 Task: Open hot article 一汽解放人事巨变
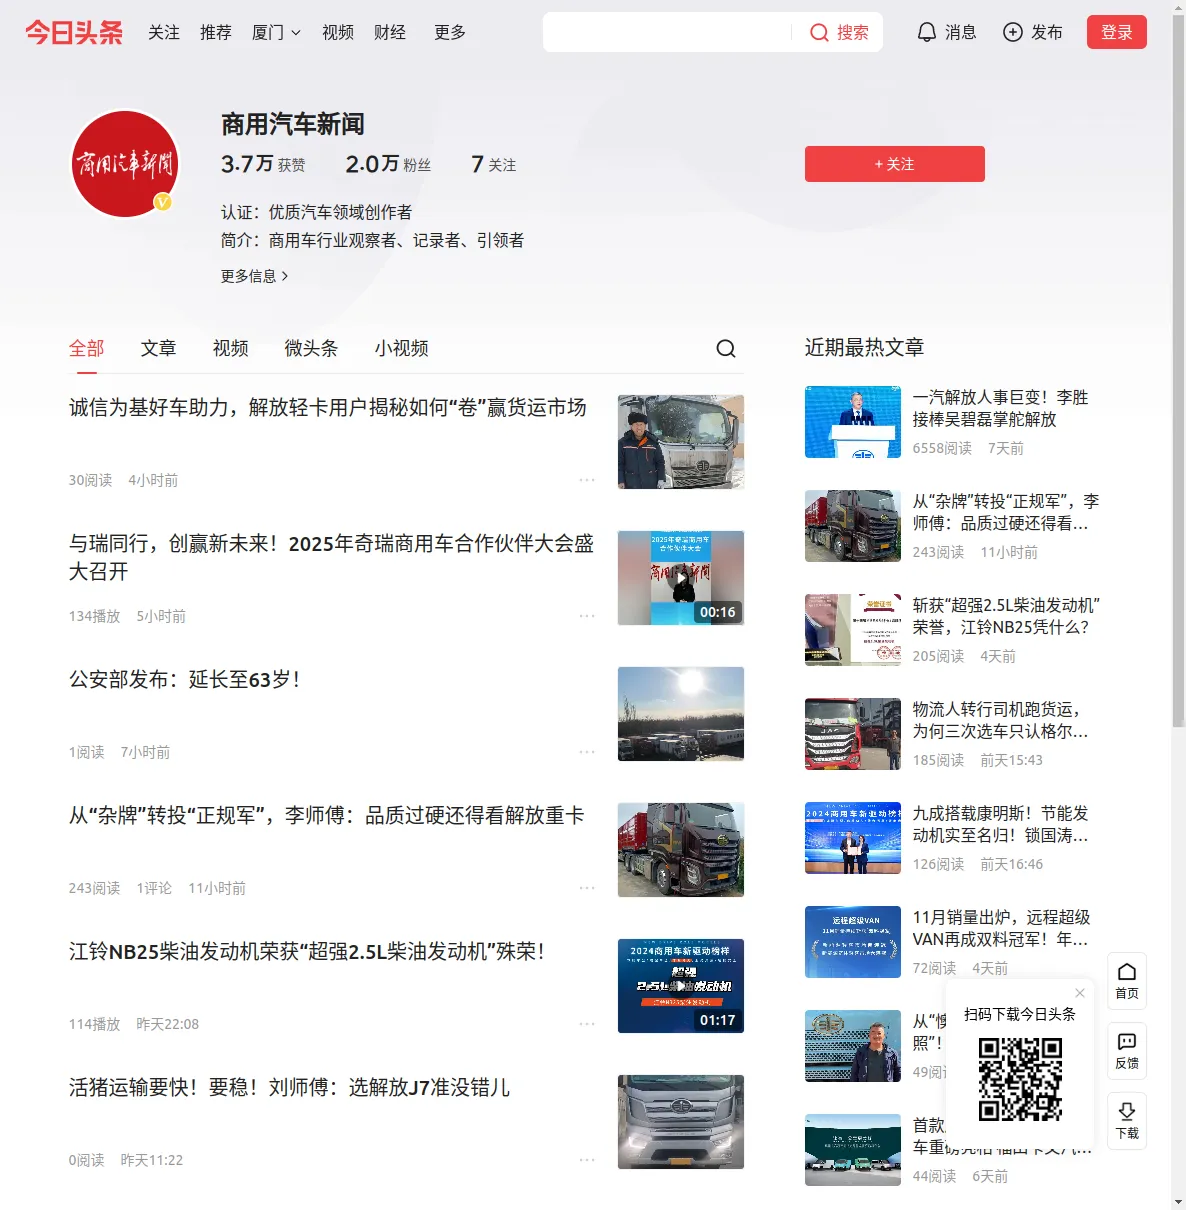pyautogui.click(x=1001, y=408)
